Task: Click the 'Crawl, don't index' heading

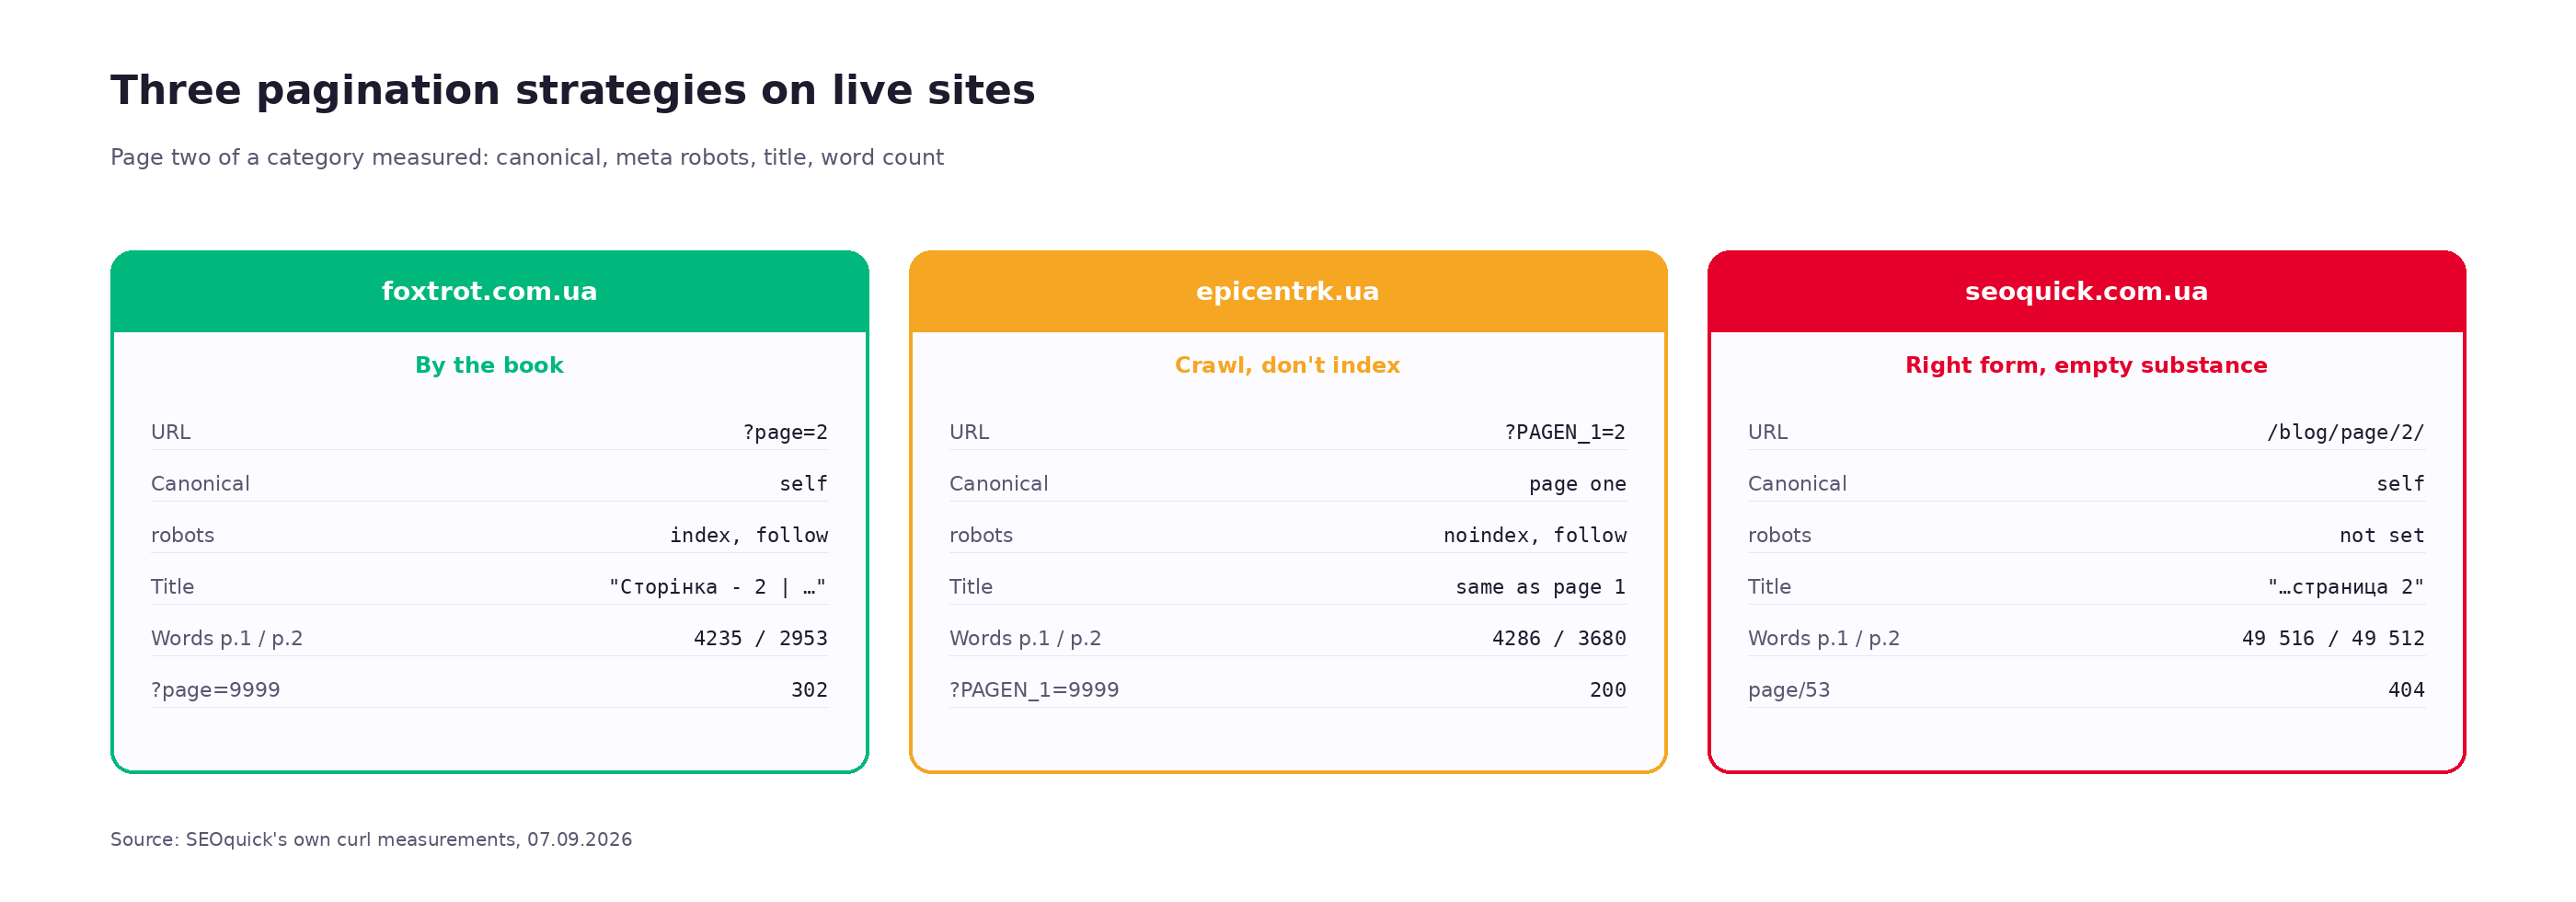Action: (x=1287, y=365)
